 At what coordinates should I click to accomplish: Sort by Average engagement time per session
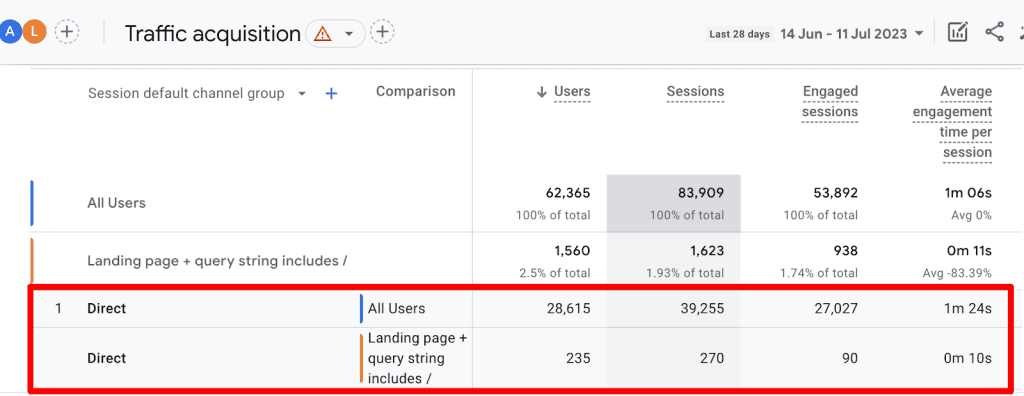952,122
